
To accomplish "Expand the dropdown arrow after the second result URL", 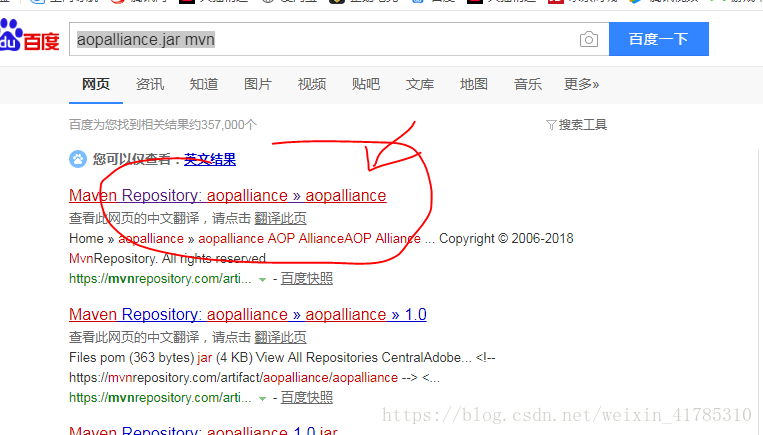I will coord(262,399).
